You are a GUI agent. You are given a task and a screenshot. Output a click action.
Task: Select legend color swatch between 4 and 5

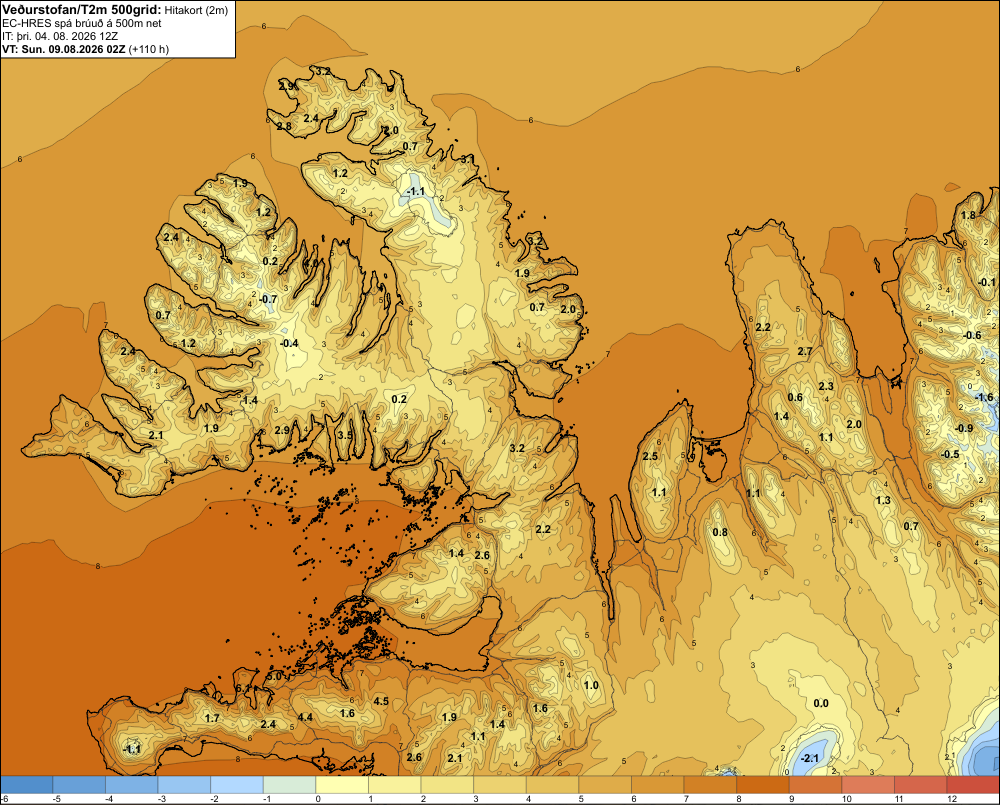552,785
